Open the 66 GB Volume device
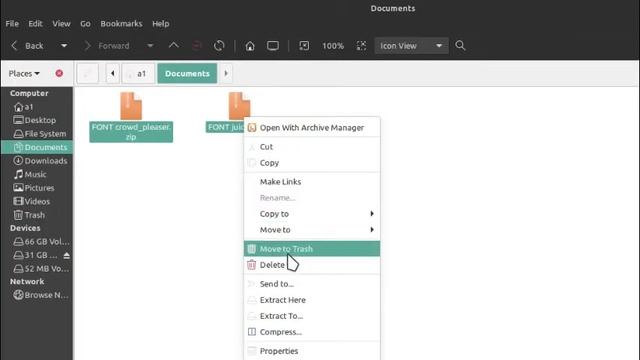The width and height of the screenshot is (640, 360). tap(37, 242)
